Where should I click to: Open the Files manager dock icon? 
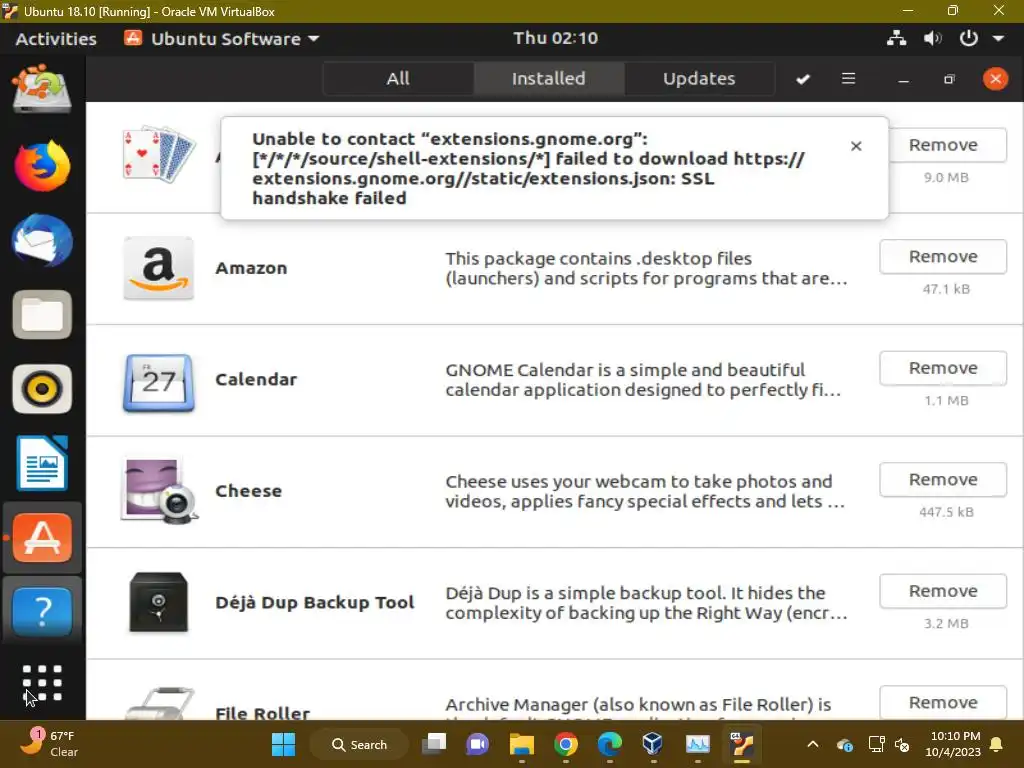point(42,315)
